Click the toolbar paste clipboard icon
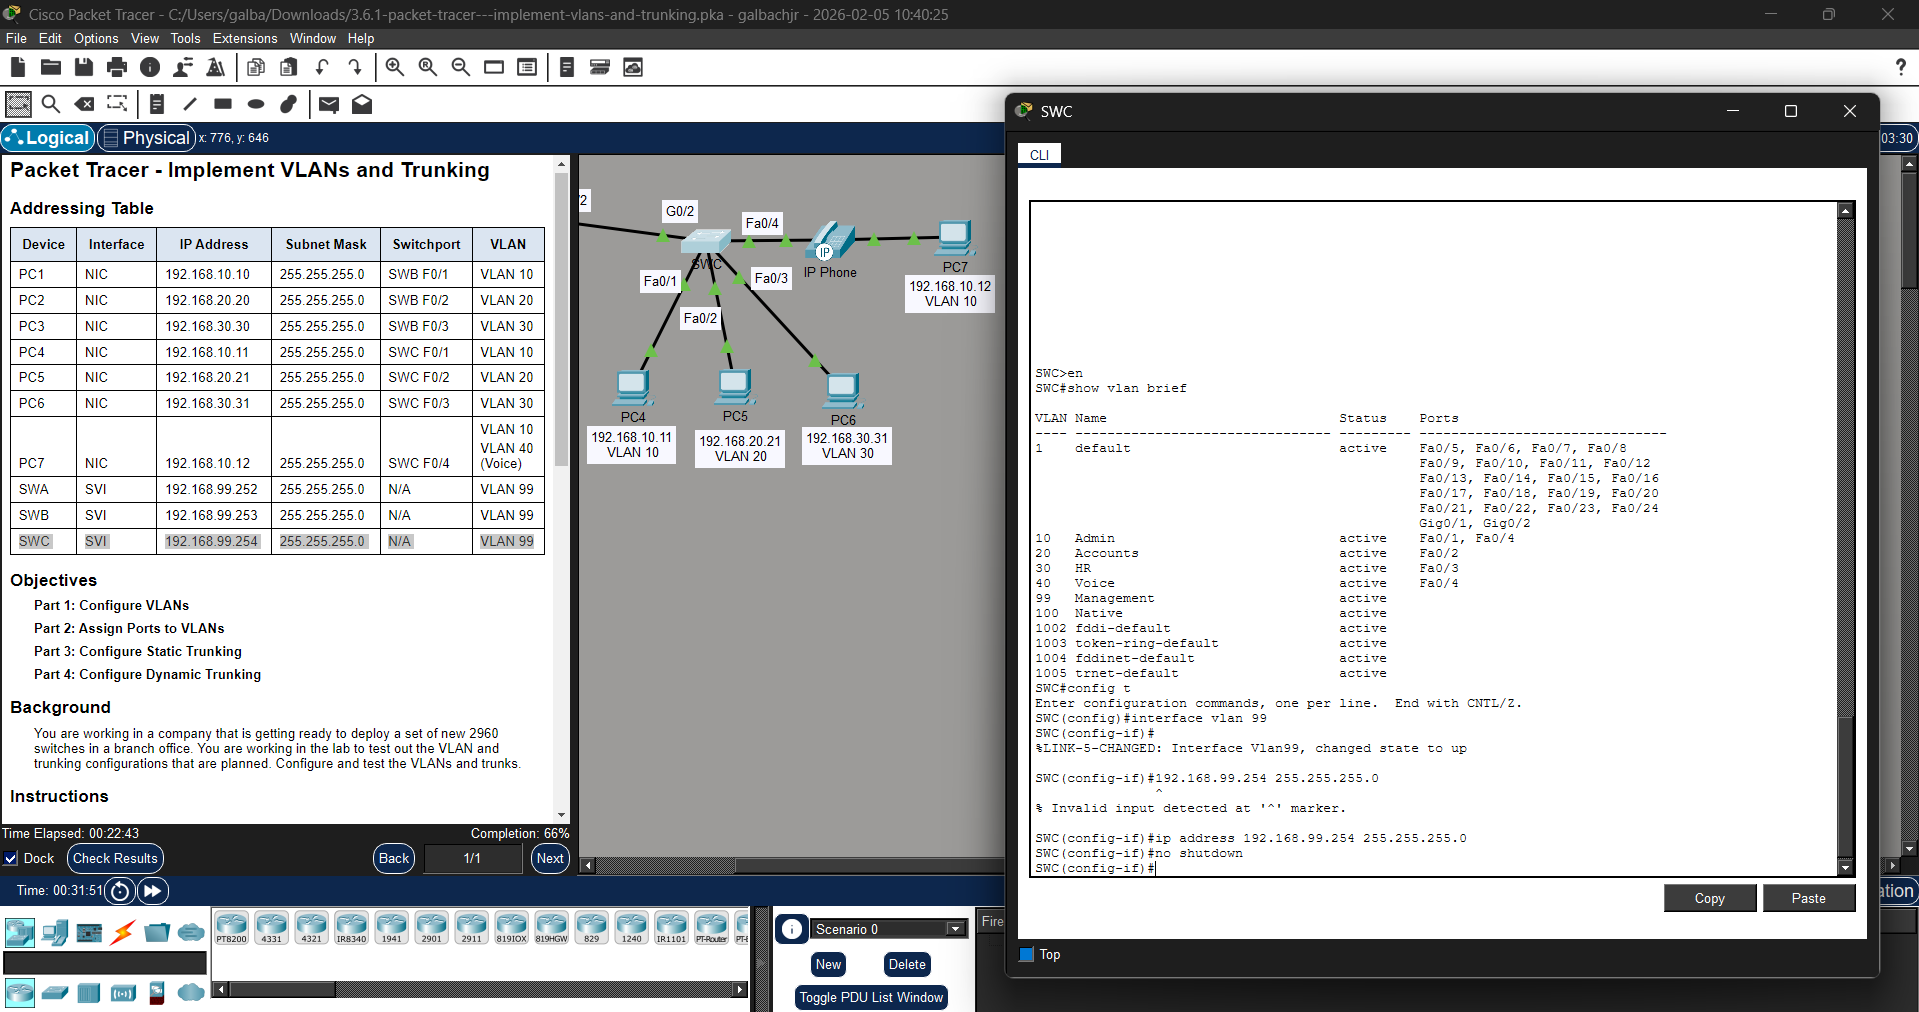The height and width of the screenshot is (1012, 1919). (x=289, y=67)
